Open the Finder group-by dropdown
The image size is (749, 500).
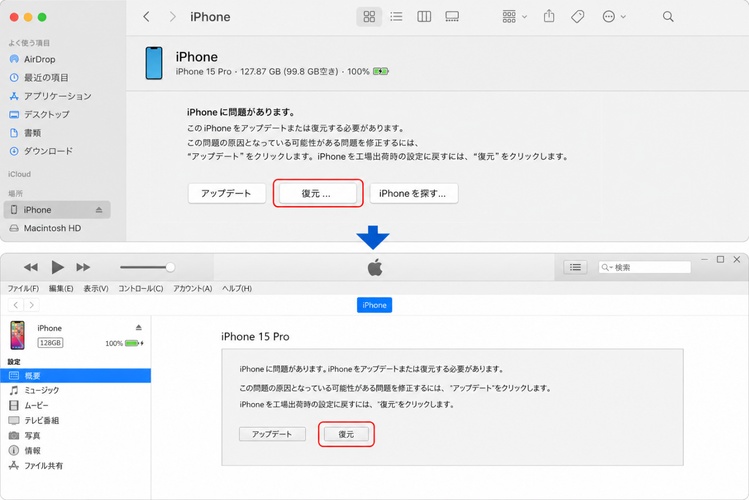click(x=514, y=17)
